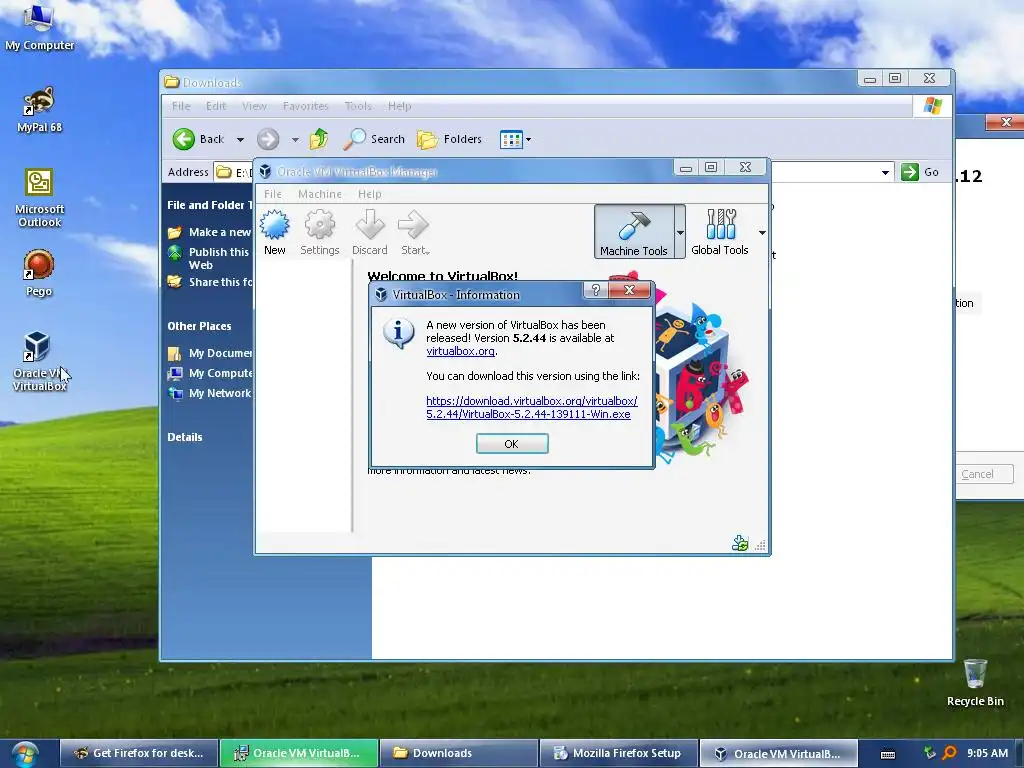The height and width of the screenshot is (768, 1024).
Task: Open Machine menu in VirtualBox Manager
Action: coord(320,194)
